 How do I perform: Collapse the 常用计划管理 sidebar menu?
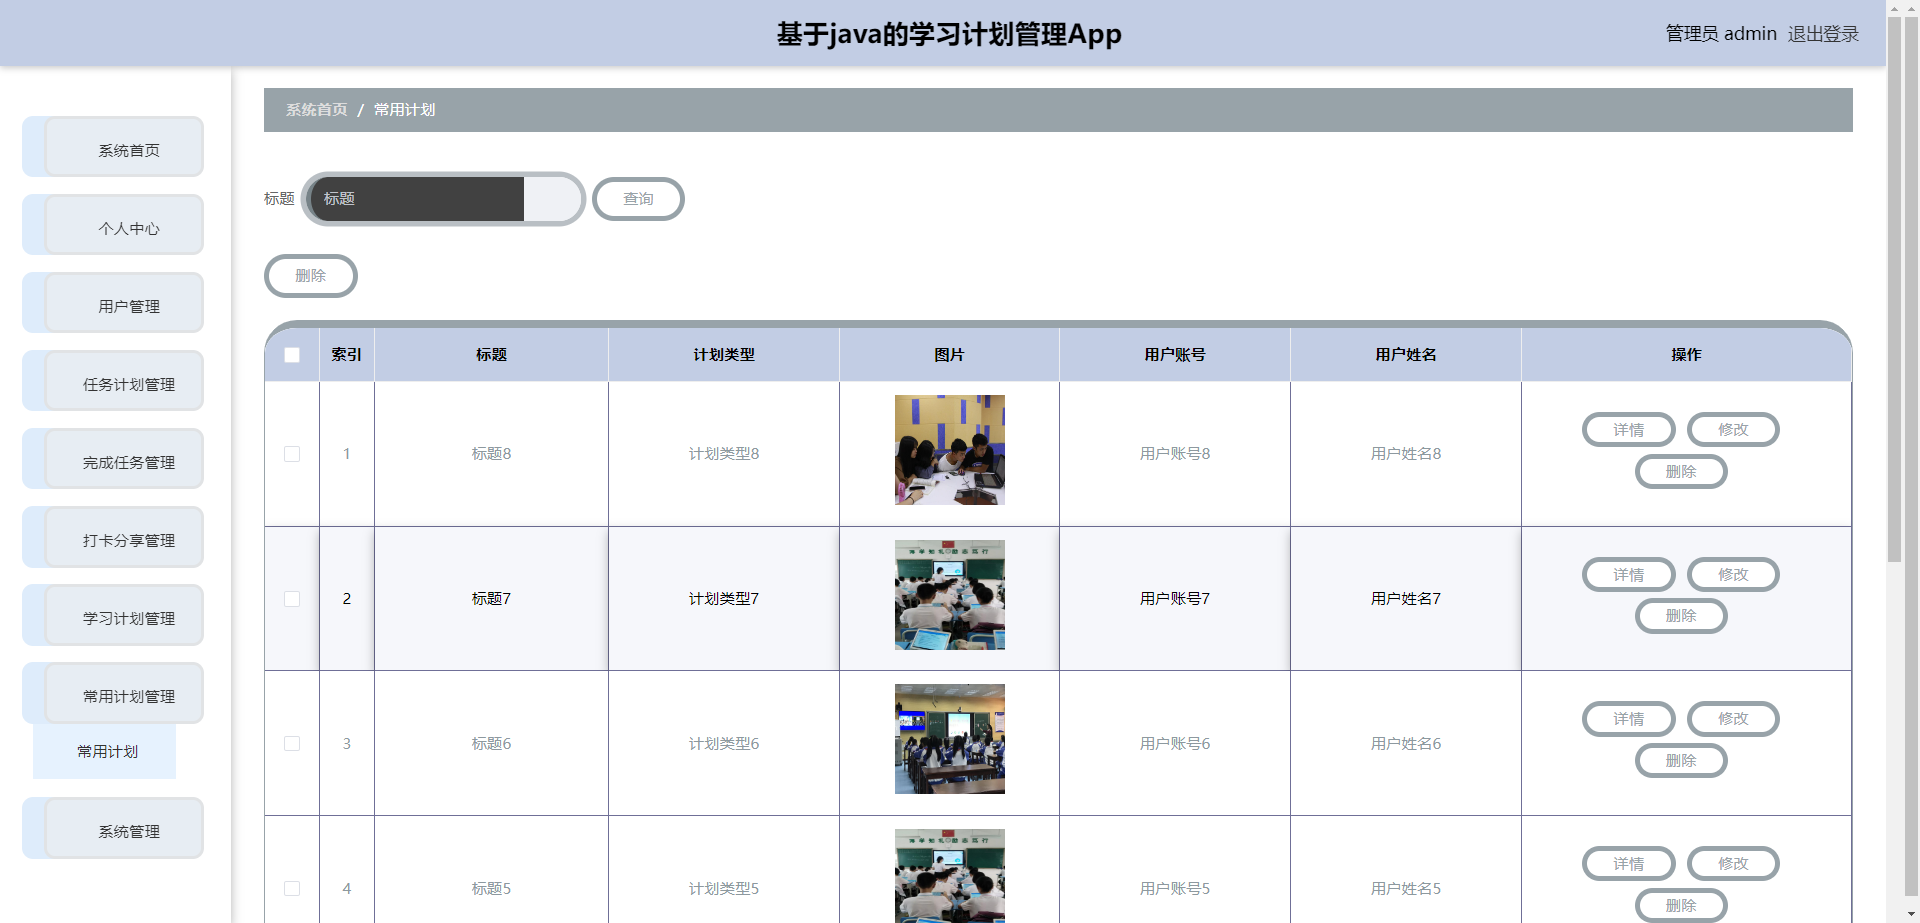coord(128,696)
